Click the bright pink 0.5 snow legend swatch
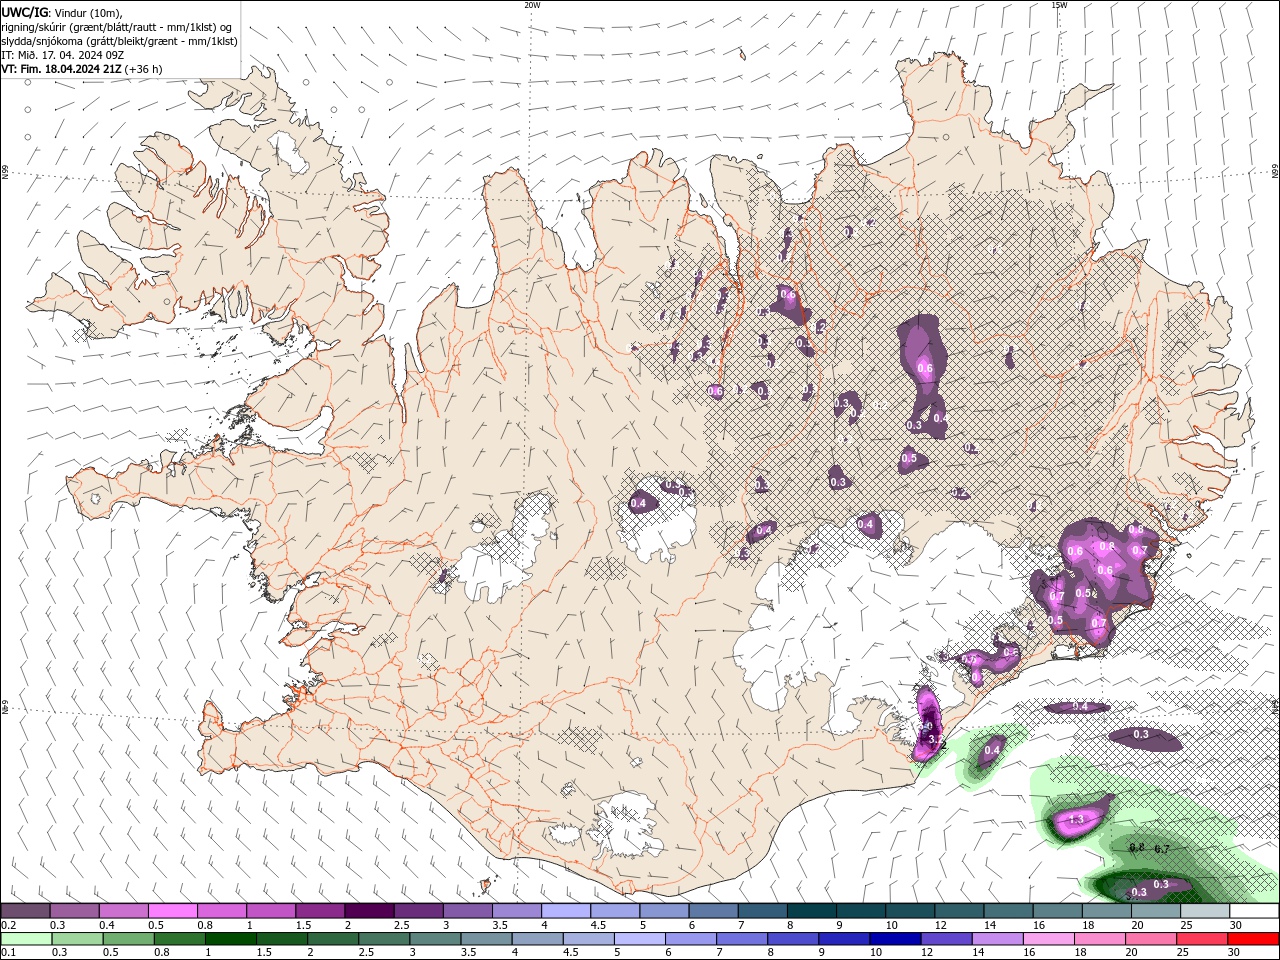The height and width of the screenshot is (960, 1280). click(172, 911)
